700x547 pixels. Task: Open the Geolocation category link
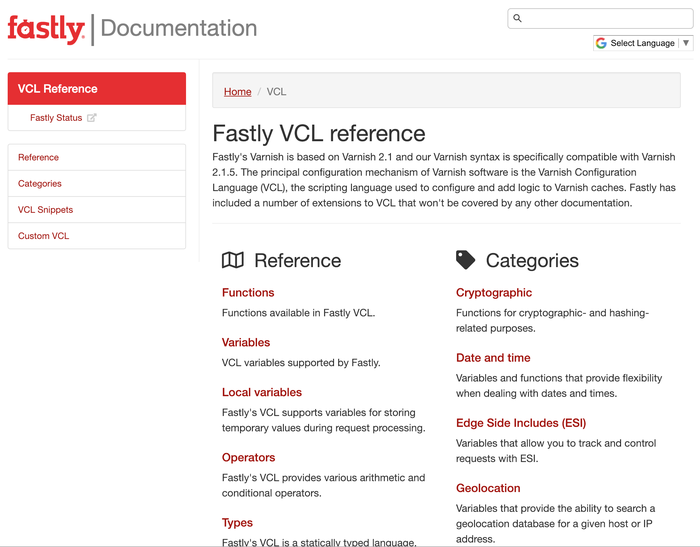pyautogui.click(x=488, y=488)
